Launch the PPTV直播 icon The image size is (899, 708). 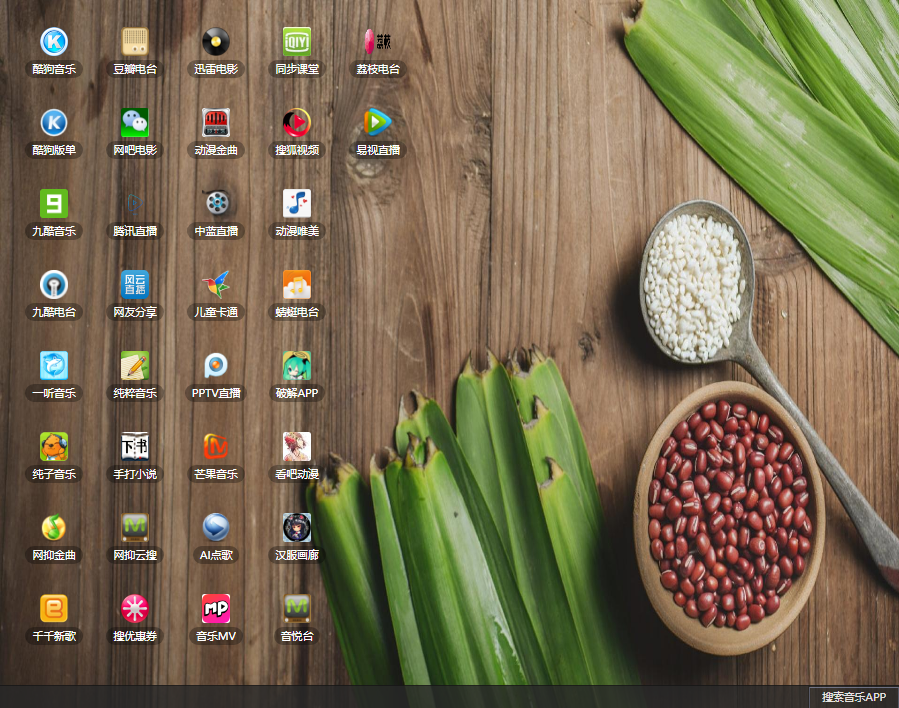[216, 366]
